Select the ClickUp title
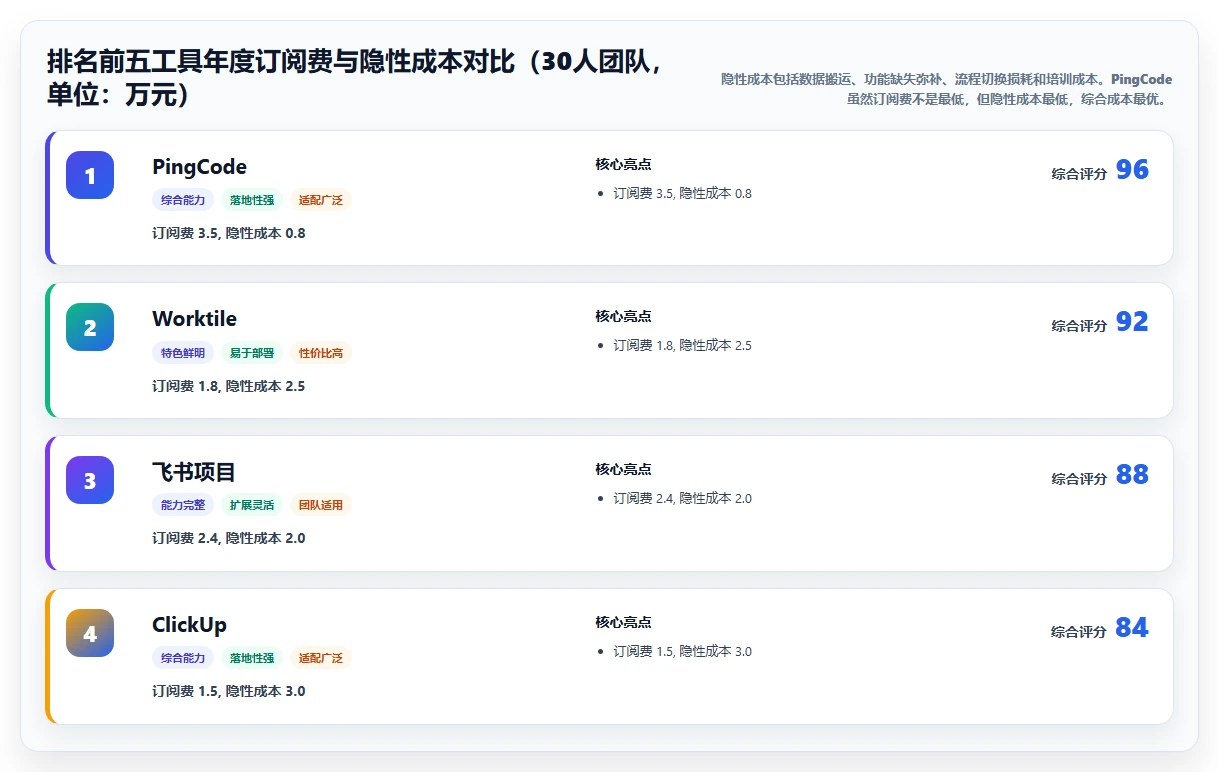Screen dimensions: 1219x772 (189, 625)
